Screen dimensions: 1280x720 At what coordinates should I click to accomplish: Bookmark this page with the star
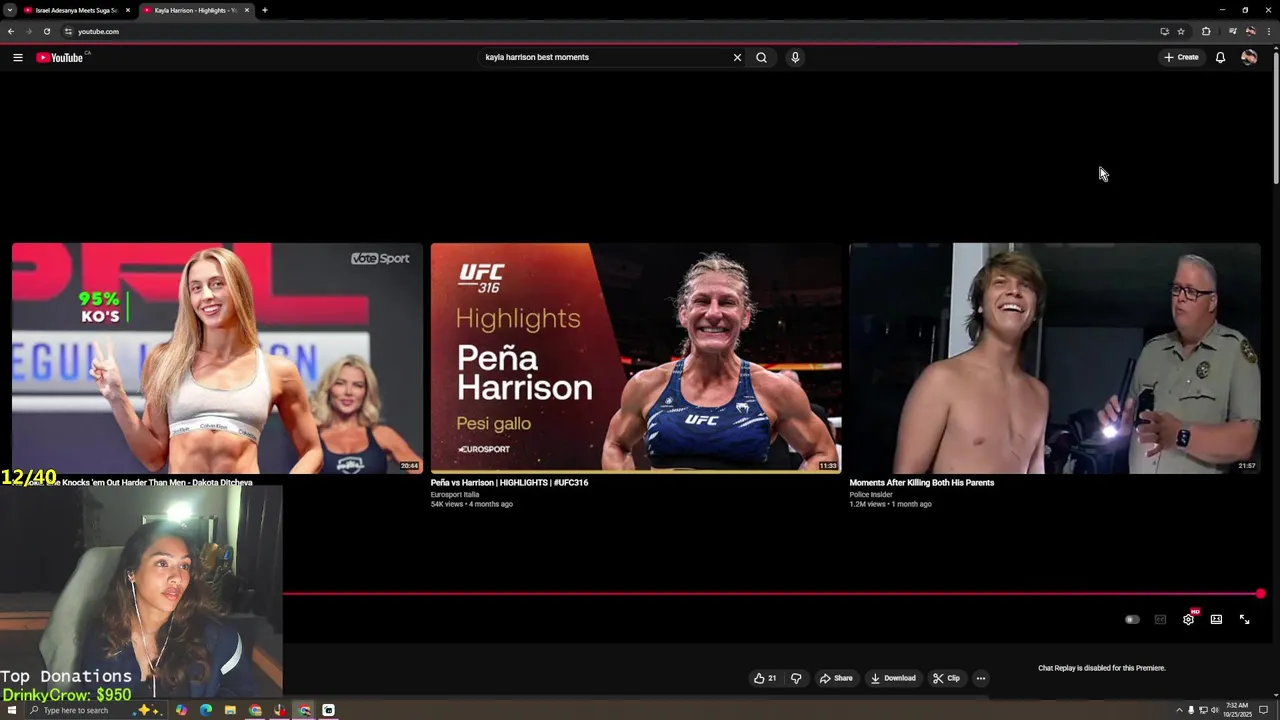point(1181,31)
